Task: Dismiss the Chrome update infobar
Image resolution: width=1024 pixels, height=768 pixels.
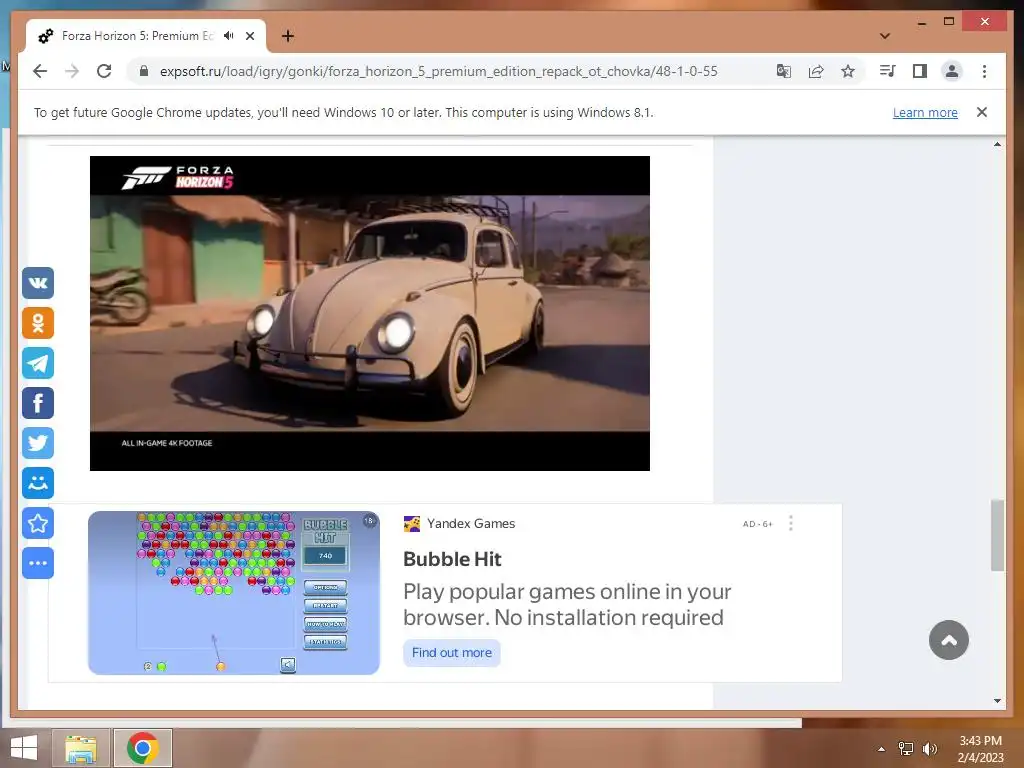Action: (982, 112)
